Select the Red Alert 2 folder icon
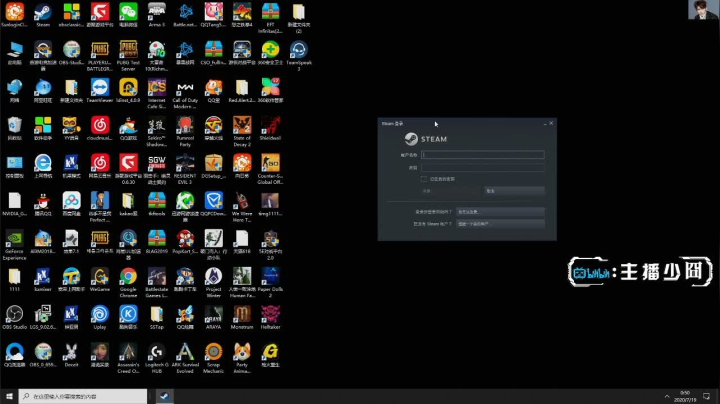 coord(242,90)
